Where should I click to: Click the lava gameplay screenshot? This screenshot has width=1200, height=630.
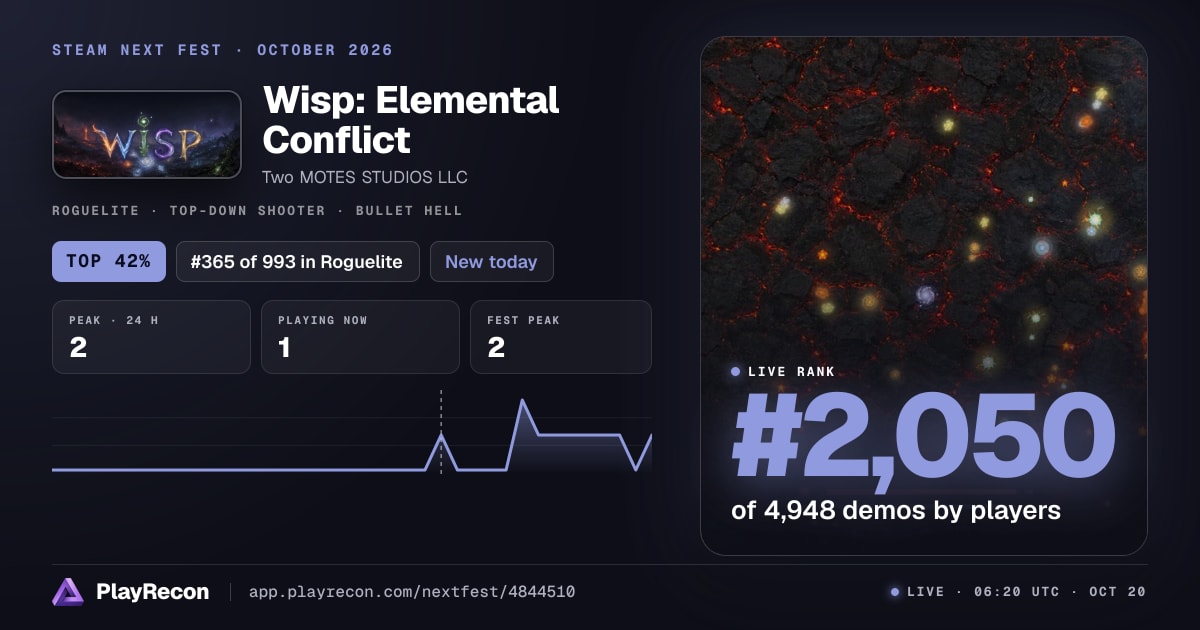click(923, 296)
